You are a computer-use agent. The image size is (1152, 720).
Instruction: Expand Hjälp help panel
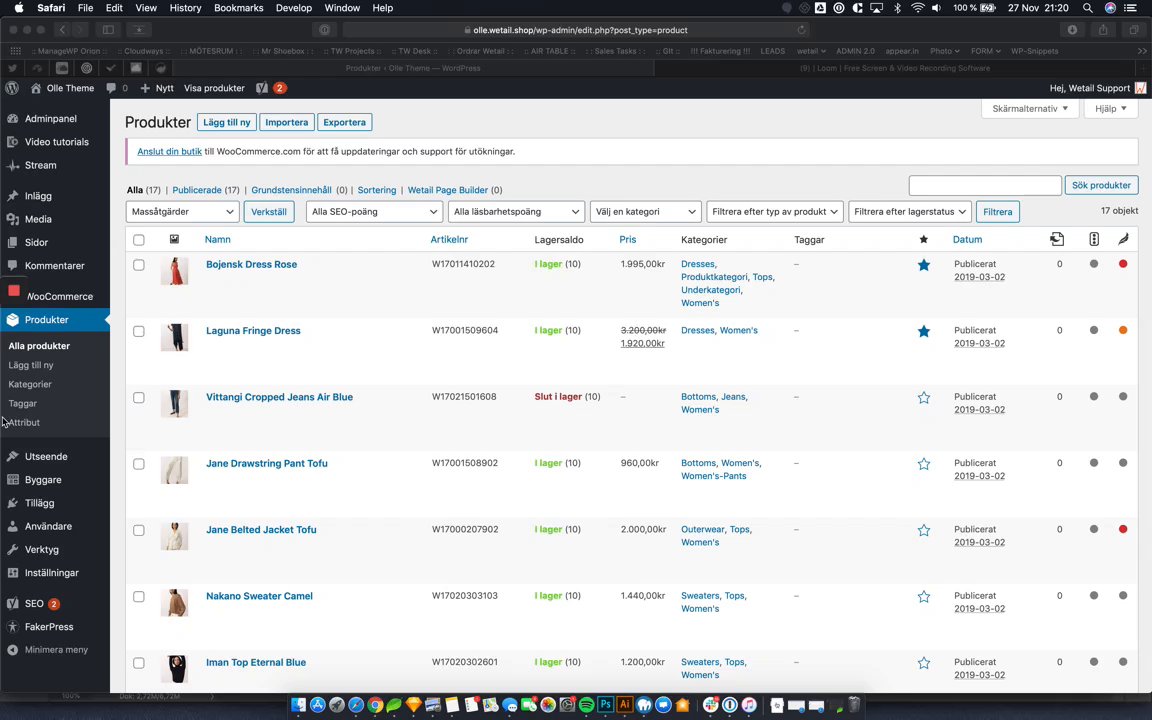pyautogui.click(x=1111, y=109)
